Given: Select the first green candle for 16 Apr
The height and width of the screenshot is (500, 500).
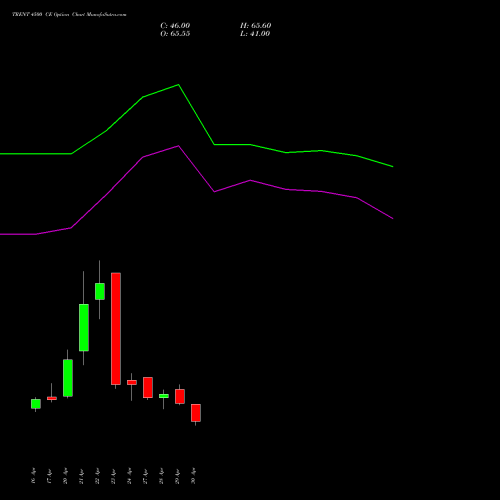Looking at the screenshot, I should click(36, 404).
